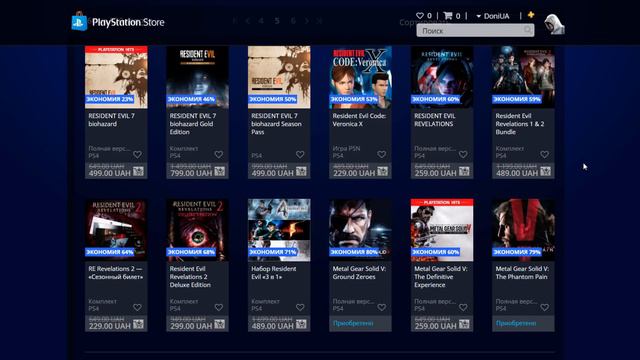Open the Resident Evil «3 в 1» cover image

(279, 230)
